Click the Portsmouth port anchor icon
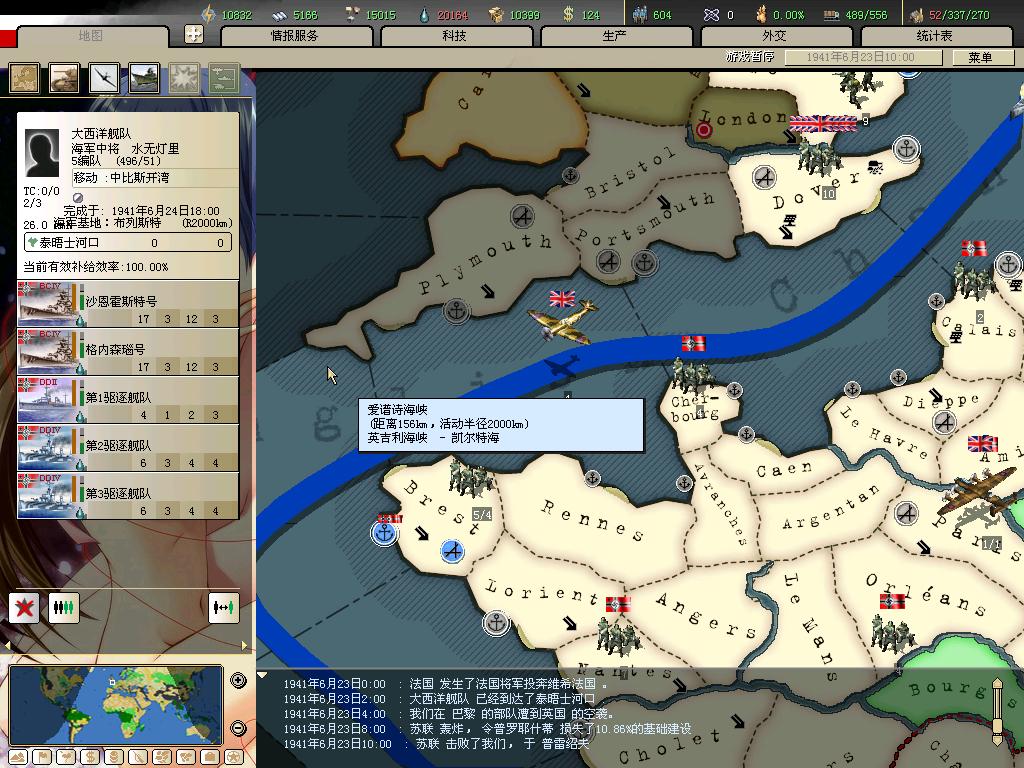The height and width of the screenshot is (768, 1024). (645, 263)
